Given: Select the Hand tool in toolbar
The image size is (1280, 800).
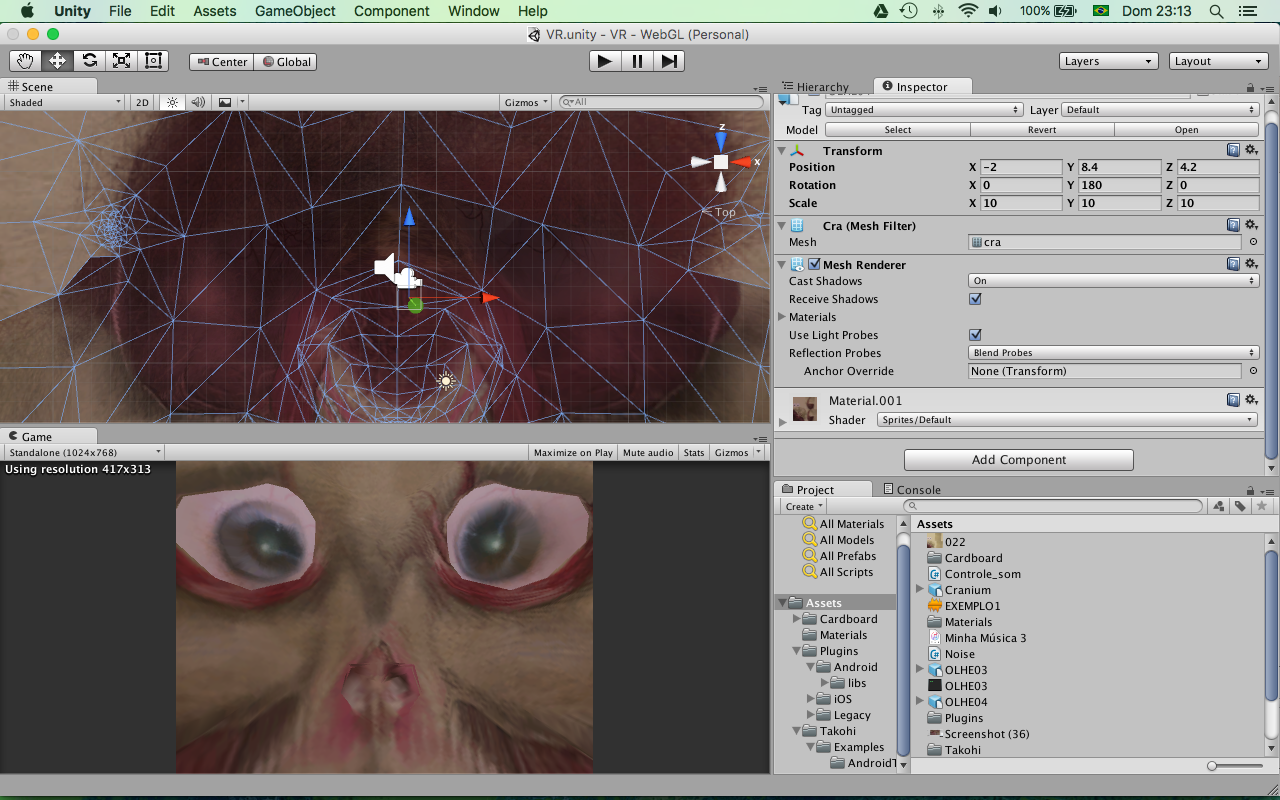Looking at the screenshot, I should coord(25,61).
